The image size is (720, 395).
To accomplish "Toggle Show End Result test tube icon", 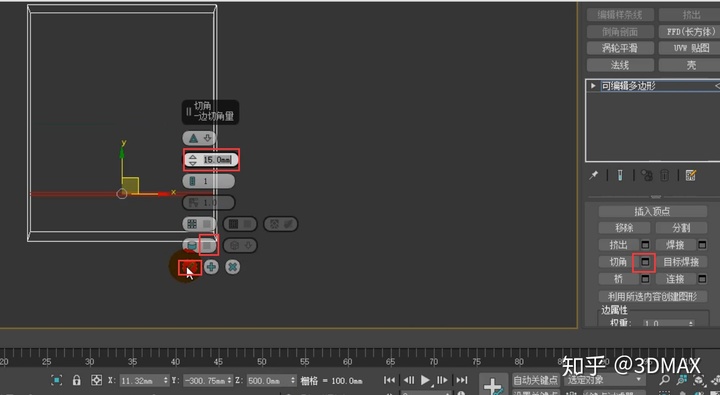I will click(x=620, y=175).
